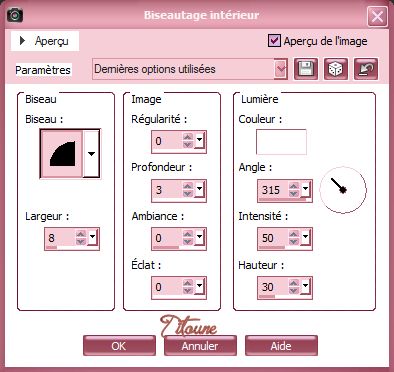Image resolution: width=394 pixels, height=372 pixels.
Task: Click the Profondeur value field
Action: pyautogui.click(x=167, y=190)
